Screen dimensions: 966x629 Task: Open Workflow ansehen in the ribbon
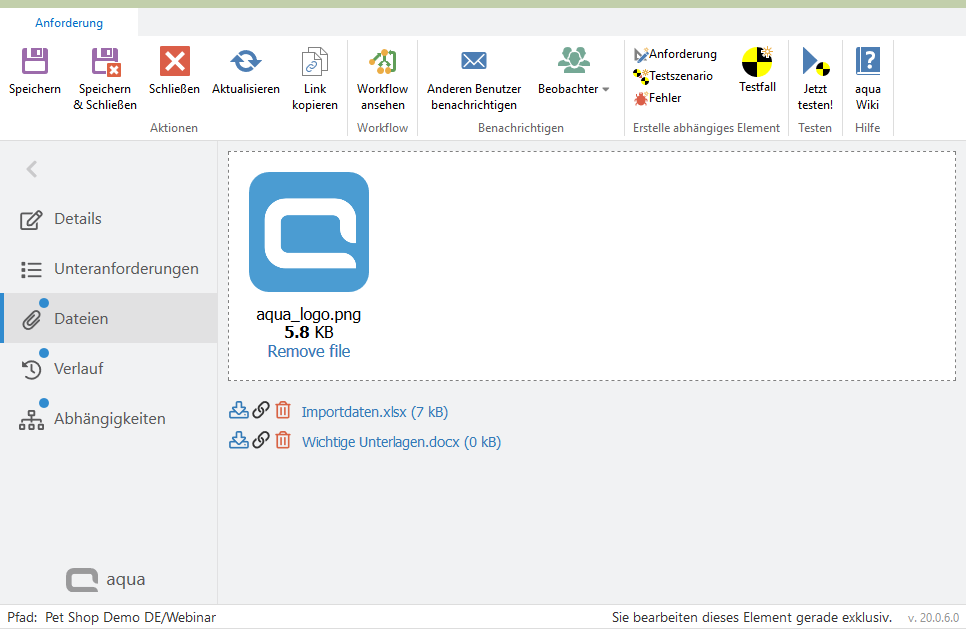pos(382,62)
